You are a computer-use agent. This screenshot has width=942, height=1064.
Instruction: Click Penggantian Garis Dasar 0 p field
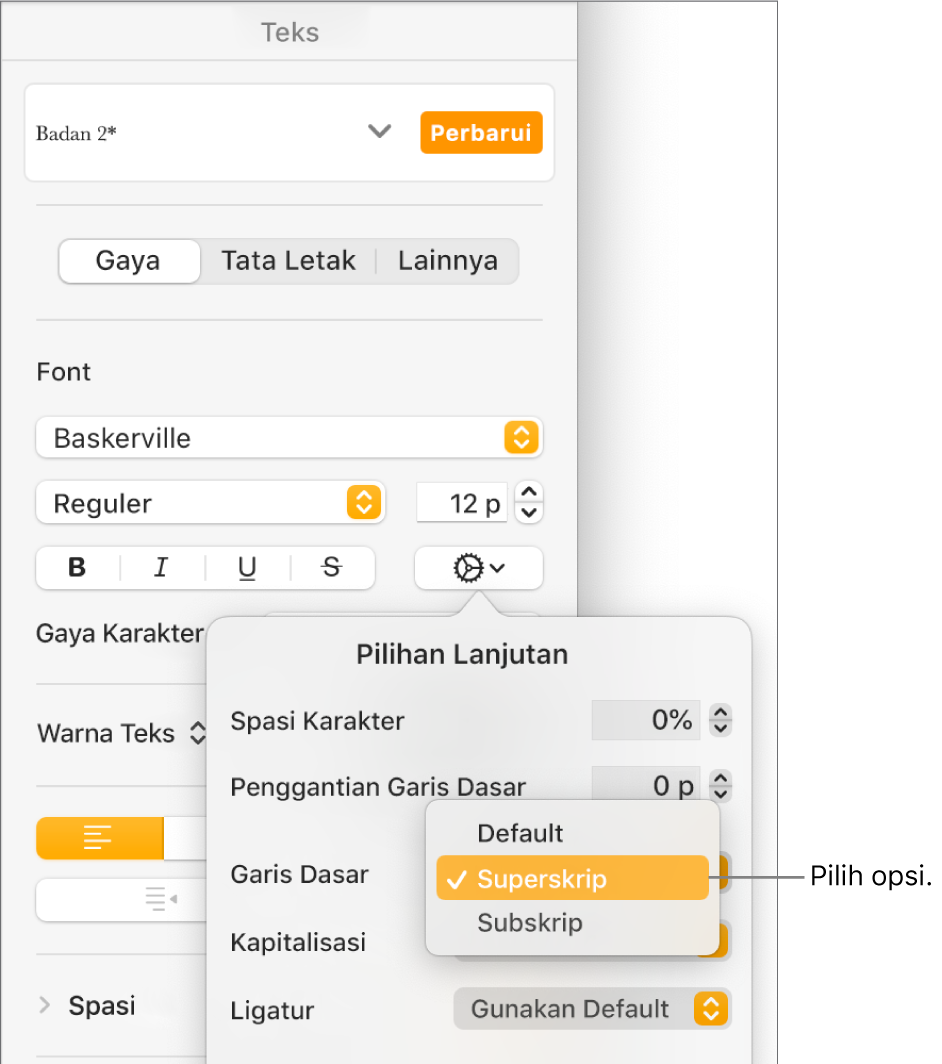click(645, 785)
